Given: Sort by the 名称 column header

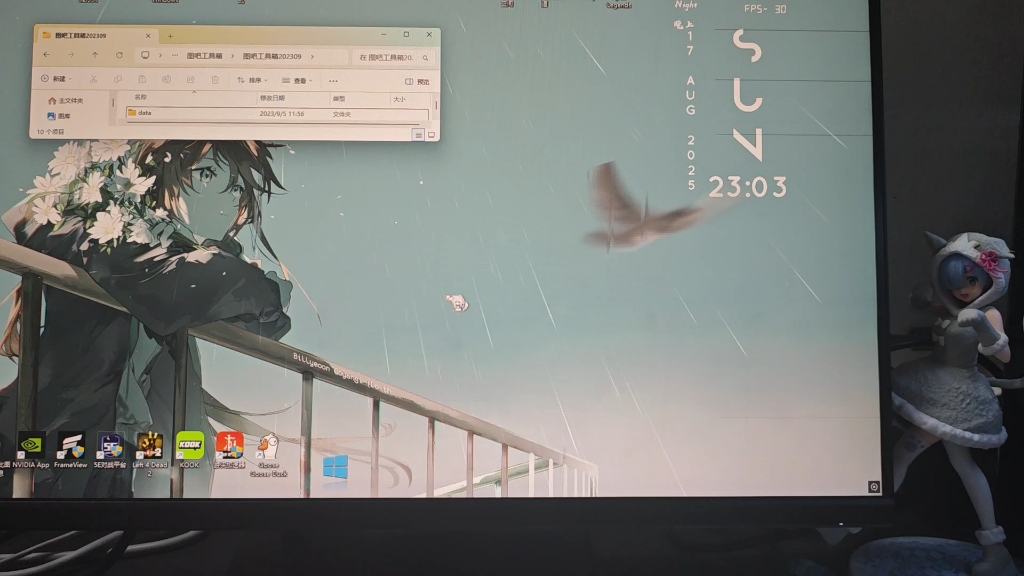Looking at the screenshot, I should click(140, 97).
